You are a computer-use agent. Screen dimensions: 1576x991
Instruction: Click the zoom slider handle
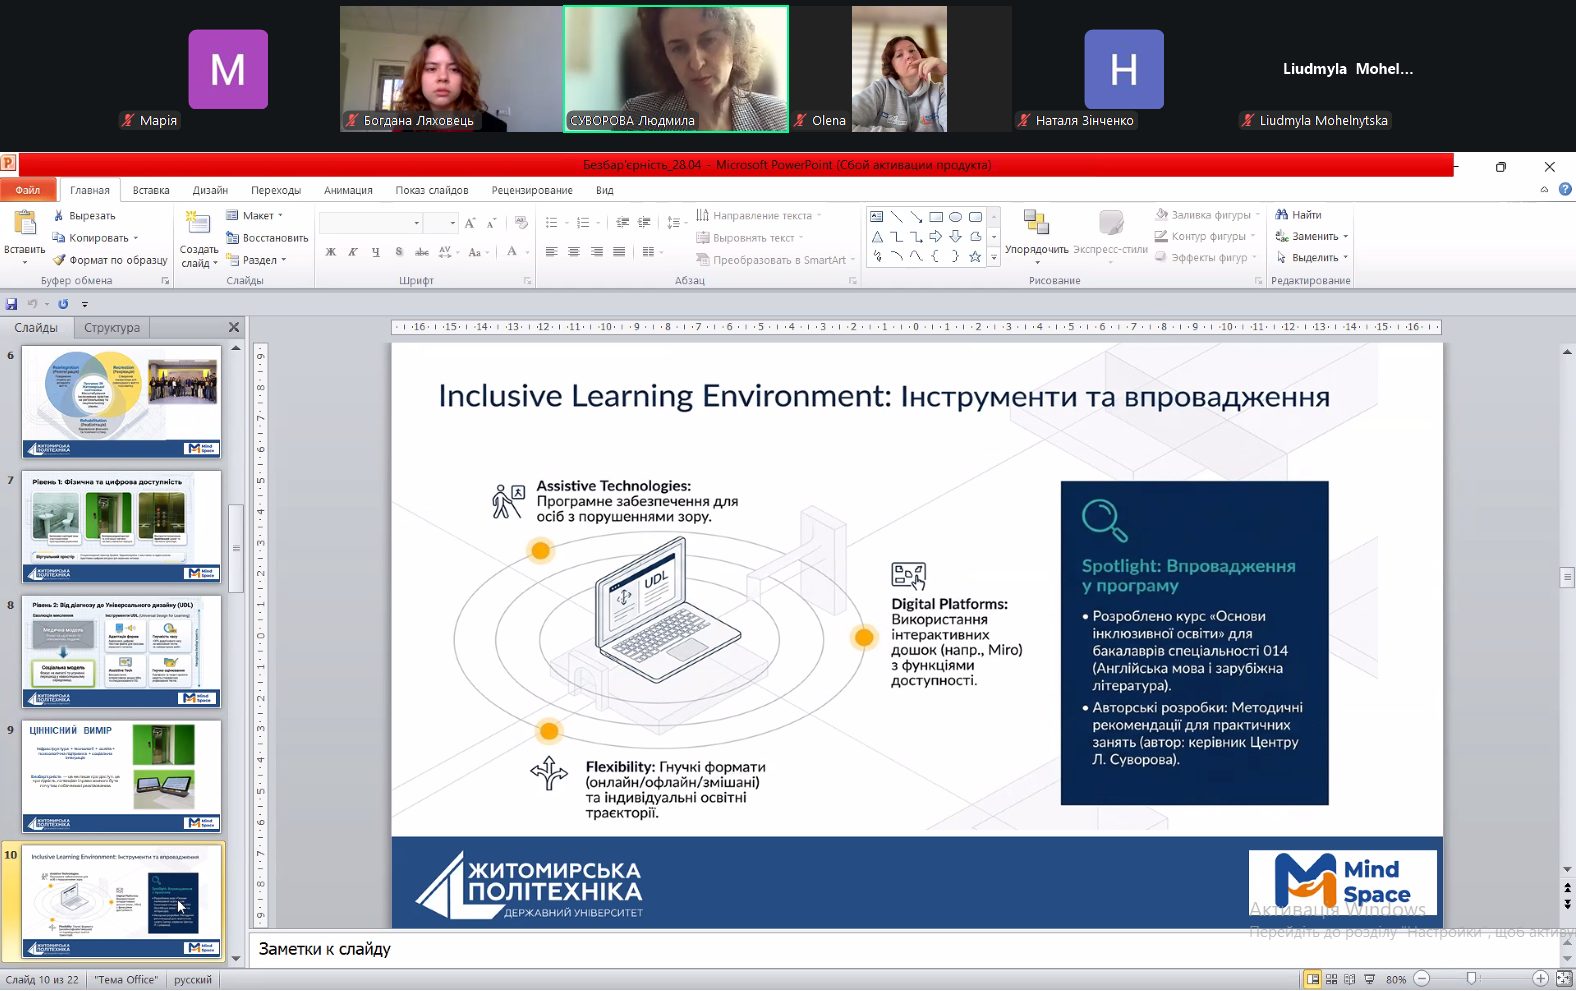1471,979
